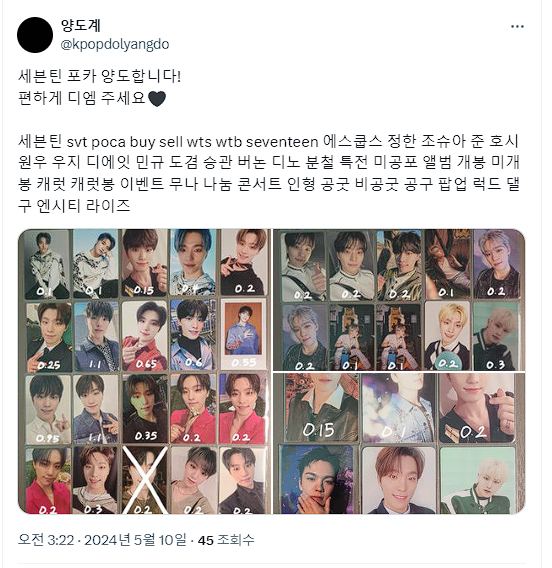Click the tweet text 세븐틴 포카 양도합니다!
The image size is (552, 568).
[99, 76]
